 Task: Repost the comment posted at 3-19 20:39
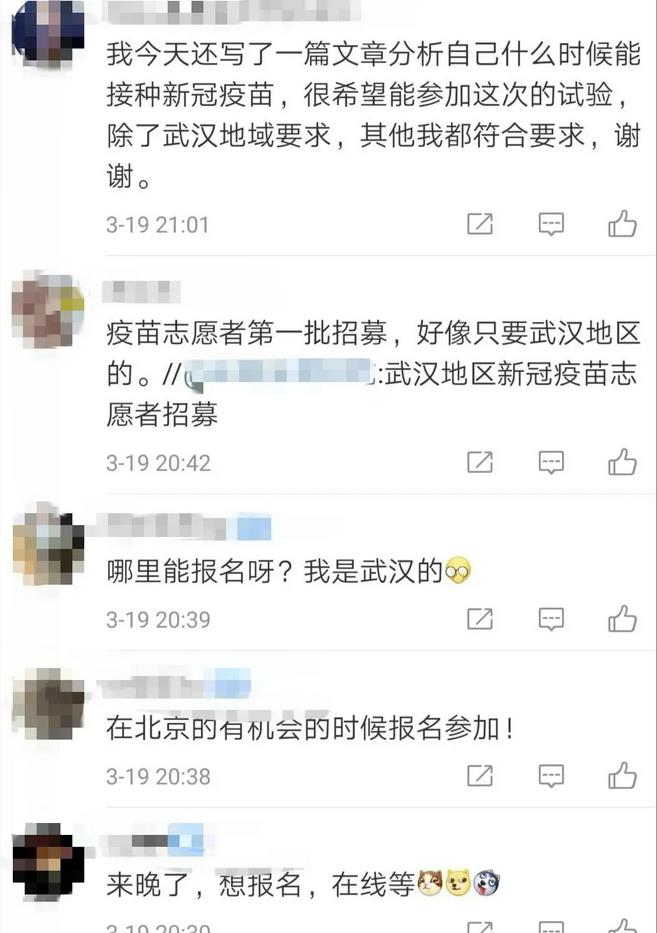tap(480, 619)
